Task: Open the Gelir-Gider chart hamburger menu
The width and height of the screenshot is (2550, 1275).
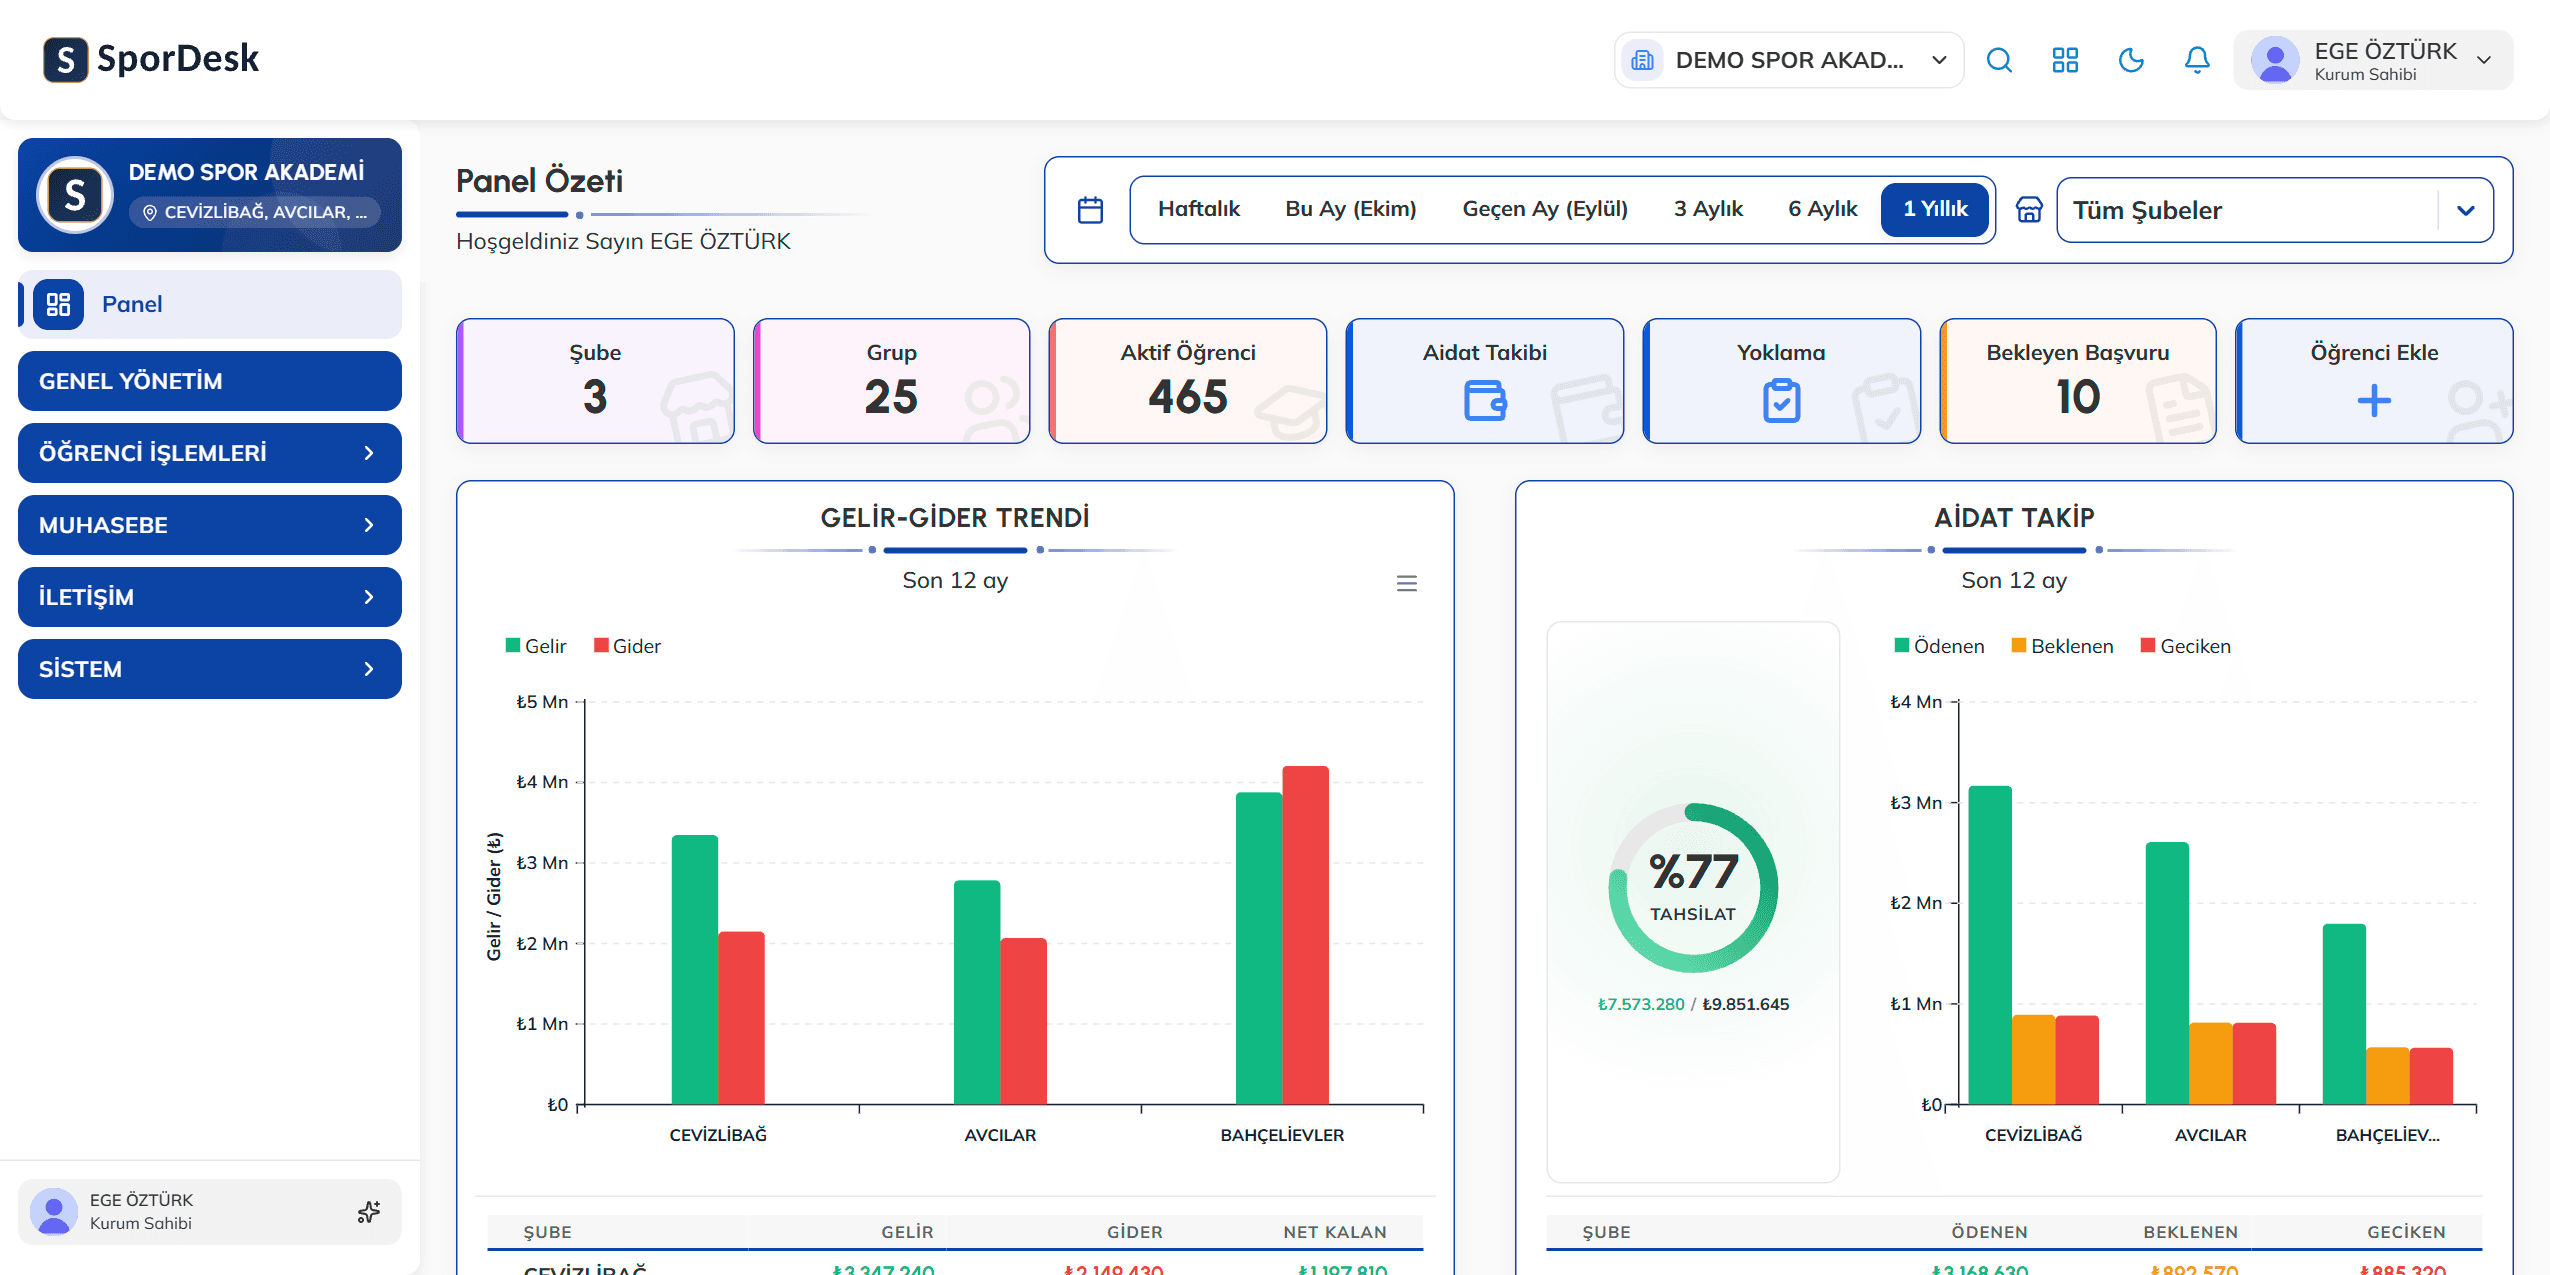Action: 1407,583
